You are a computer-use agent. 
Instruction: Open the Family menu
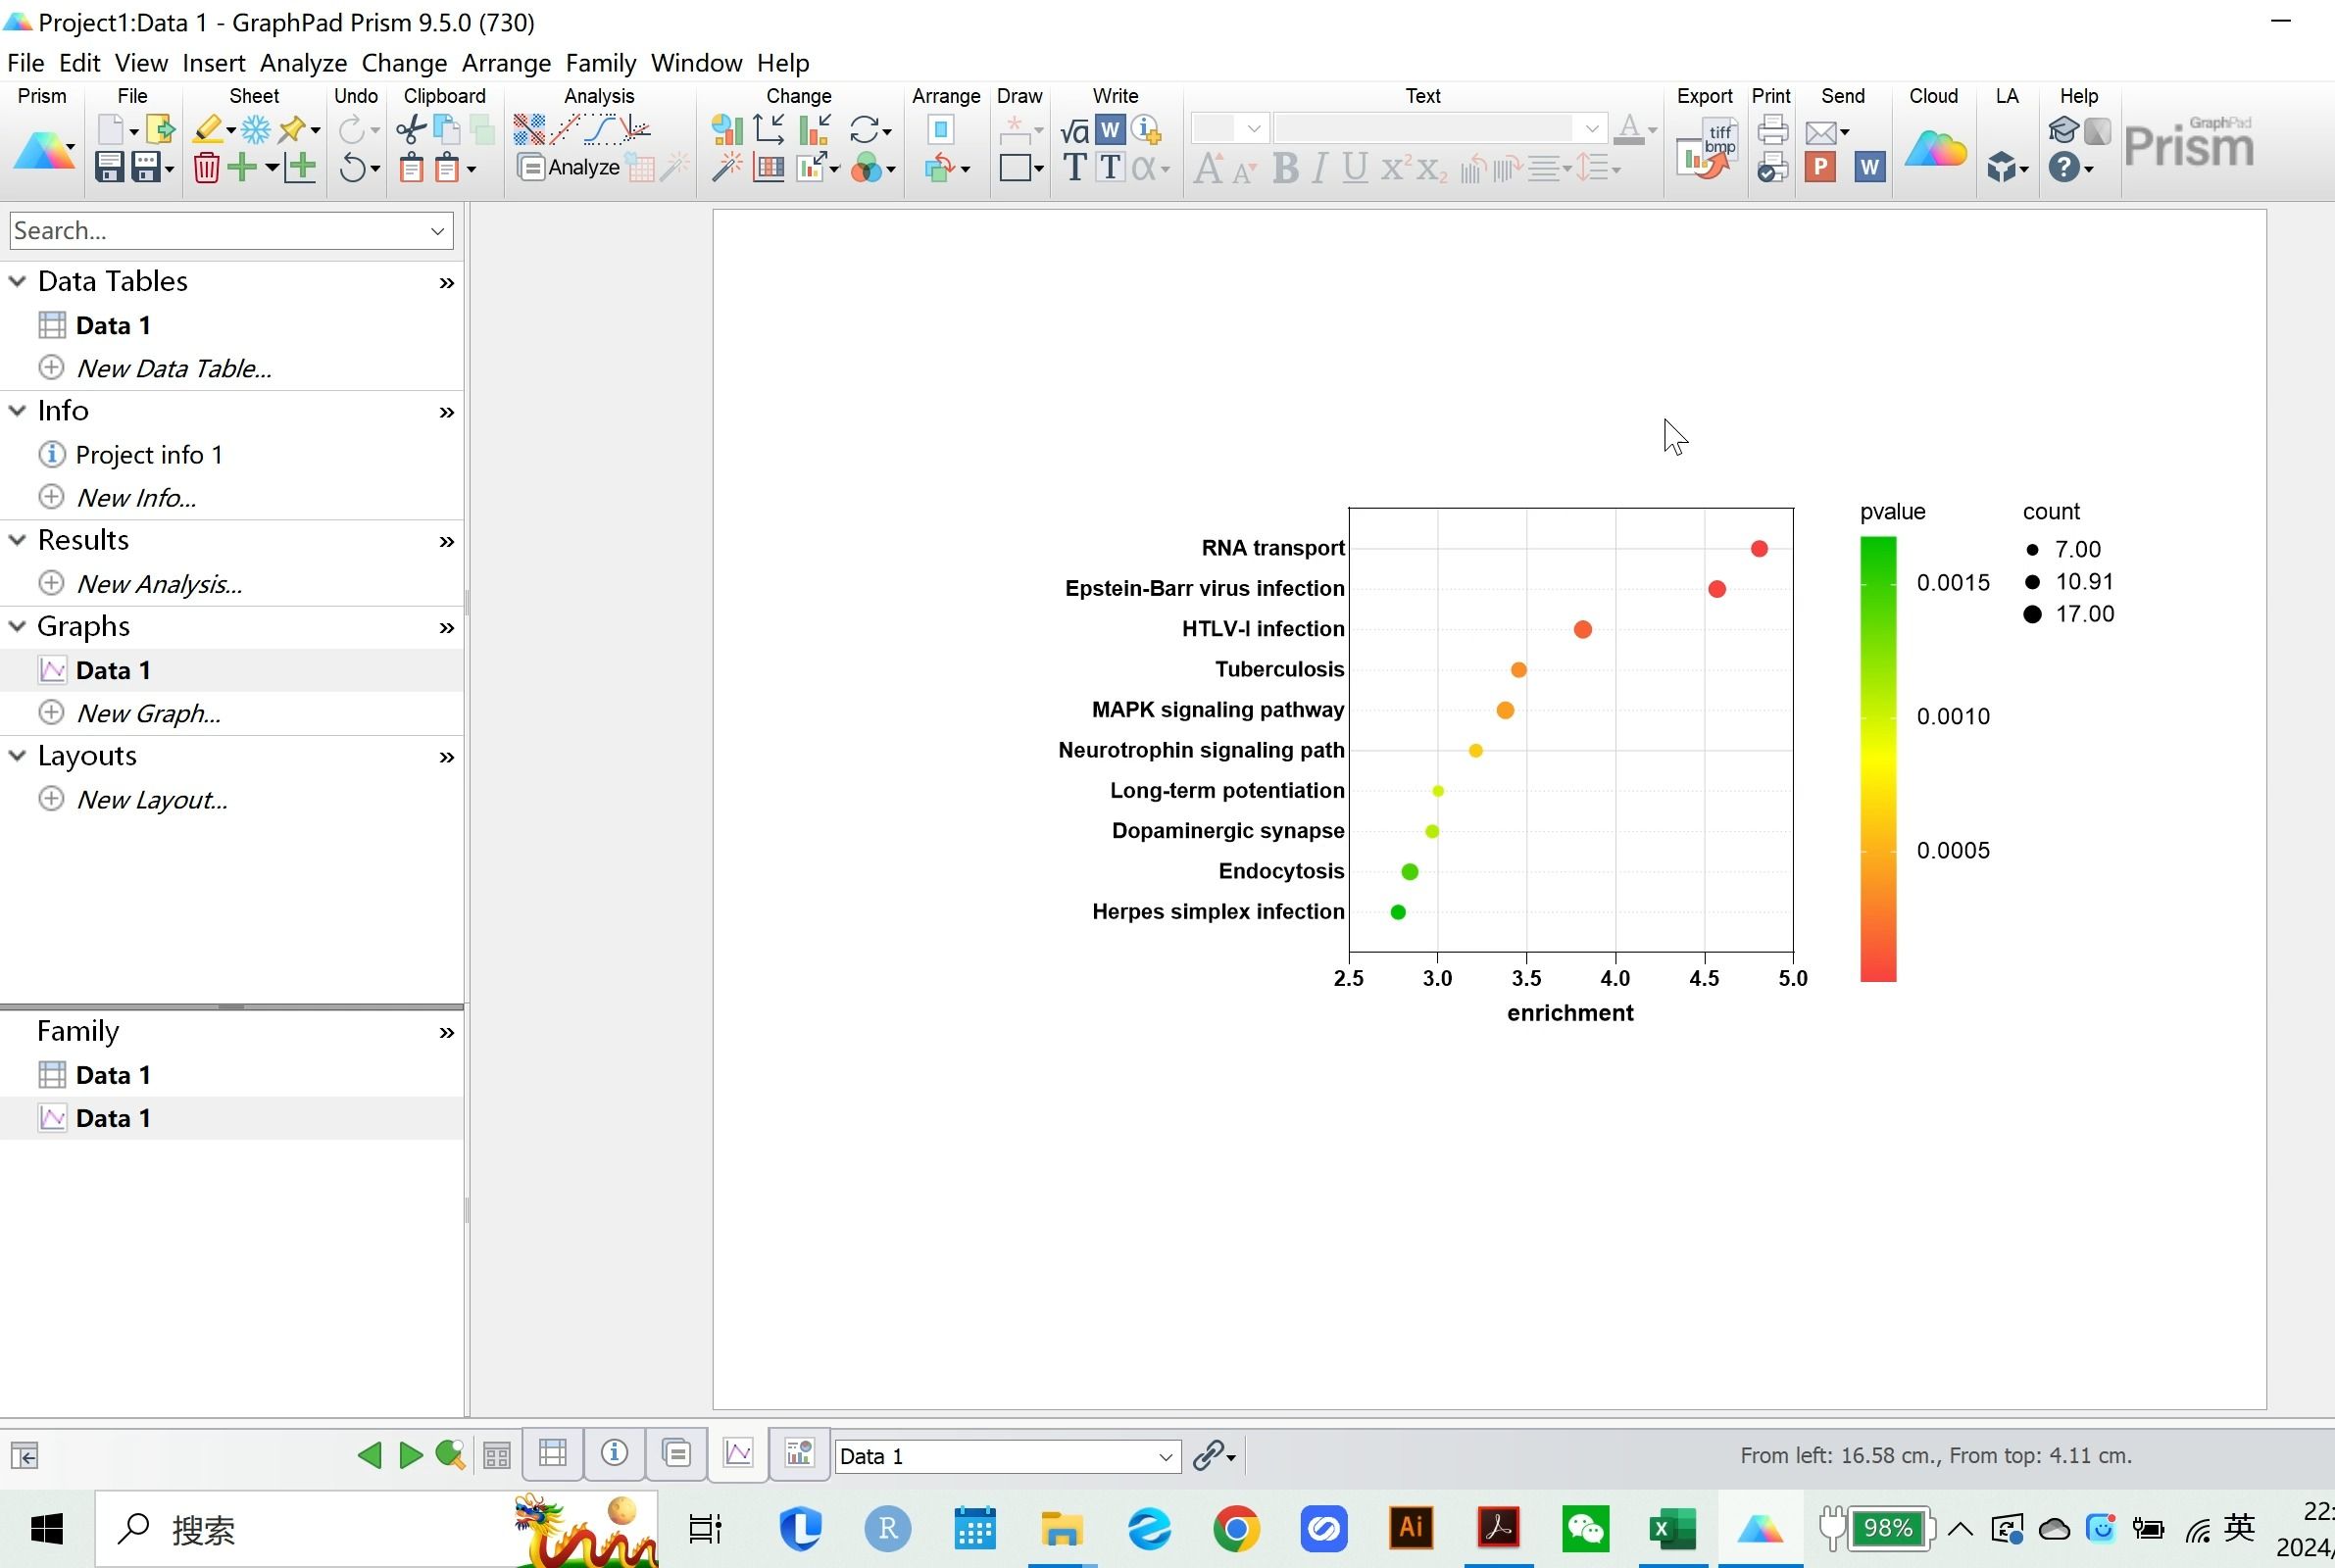click(x=600, y=63)
